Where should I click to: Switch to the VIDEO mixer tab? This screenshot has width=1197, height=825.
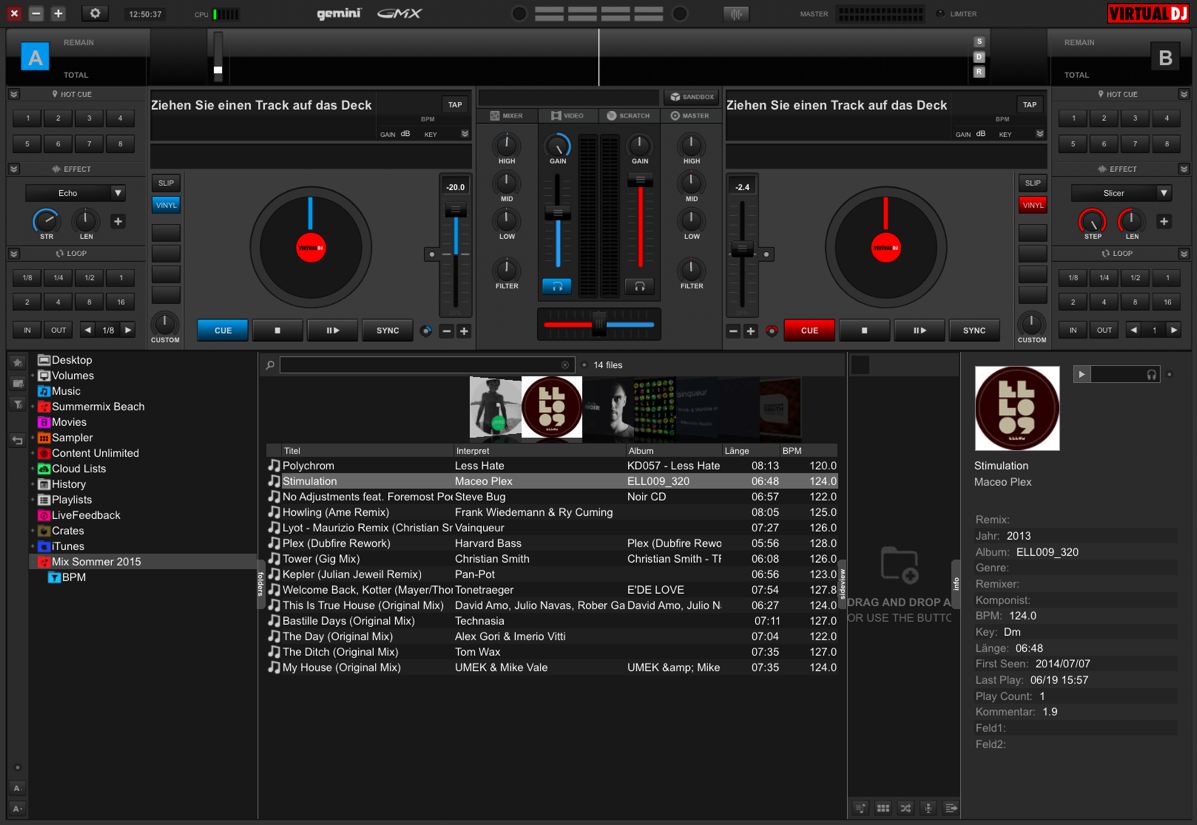(566, 116)
